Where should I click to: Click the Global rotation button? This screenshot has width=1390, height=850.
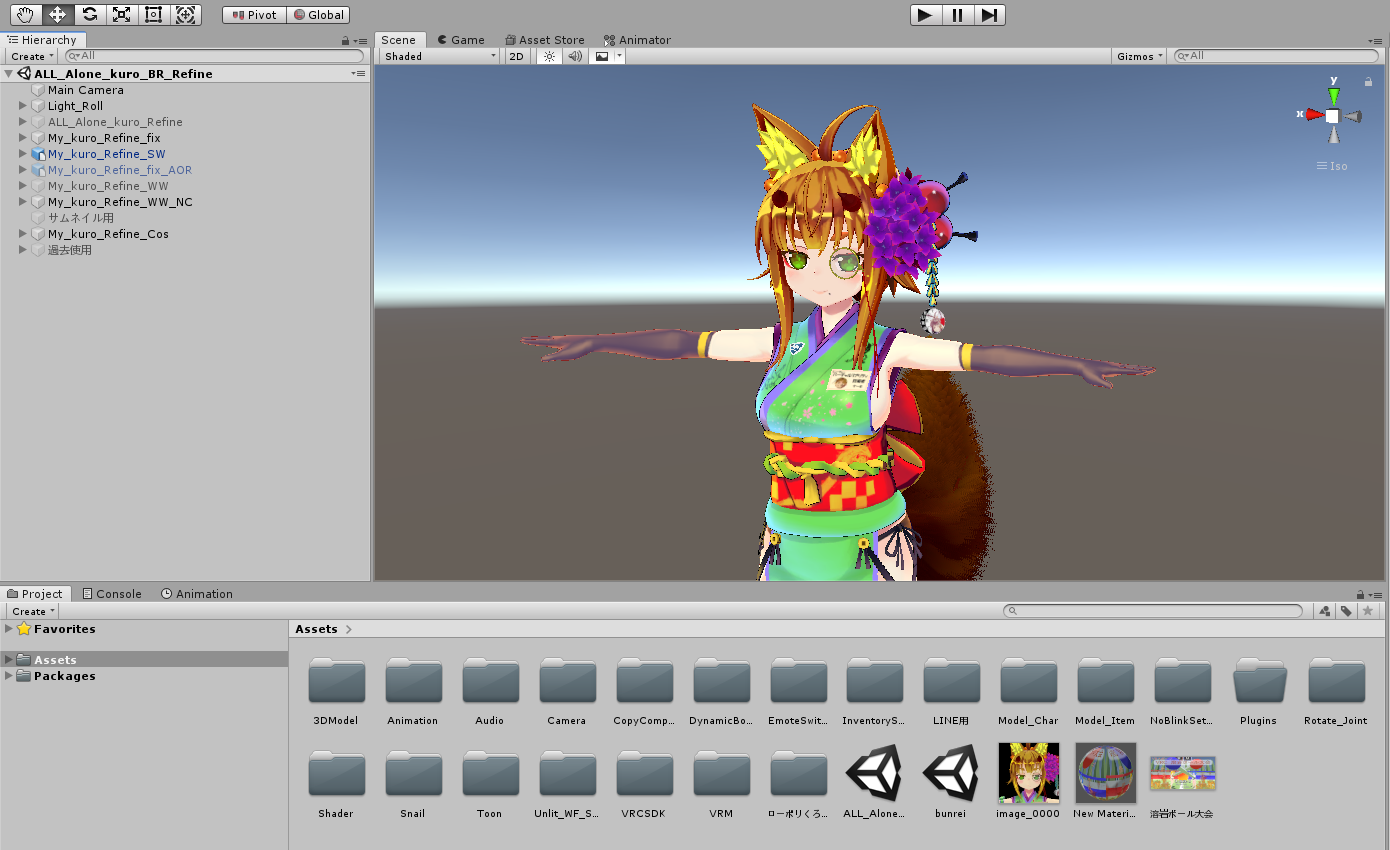coord(318,15)
